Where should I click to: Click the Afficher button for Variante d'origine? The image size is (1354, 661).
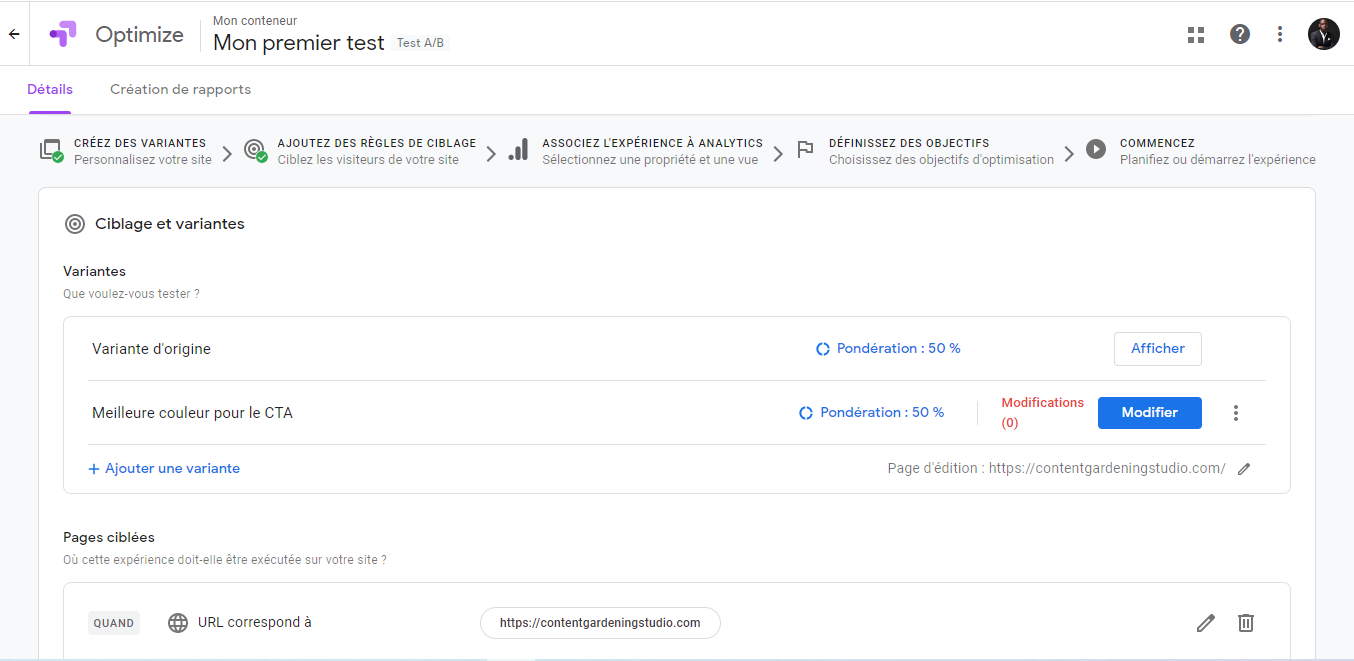click(x=1157, y=348)
